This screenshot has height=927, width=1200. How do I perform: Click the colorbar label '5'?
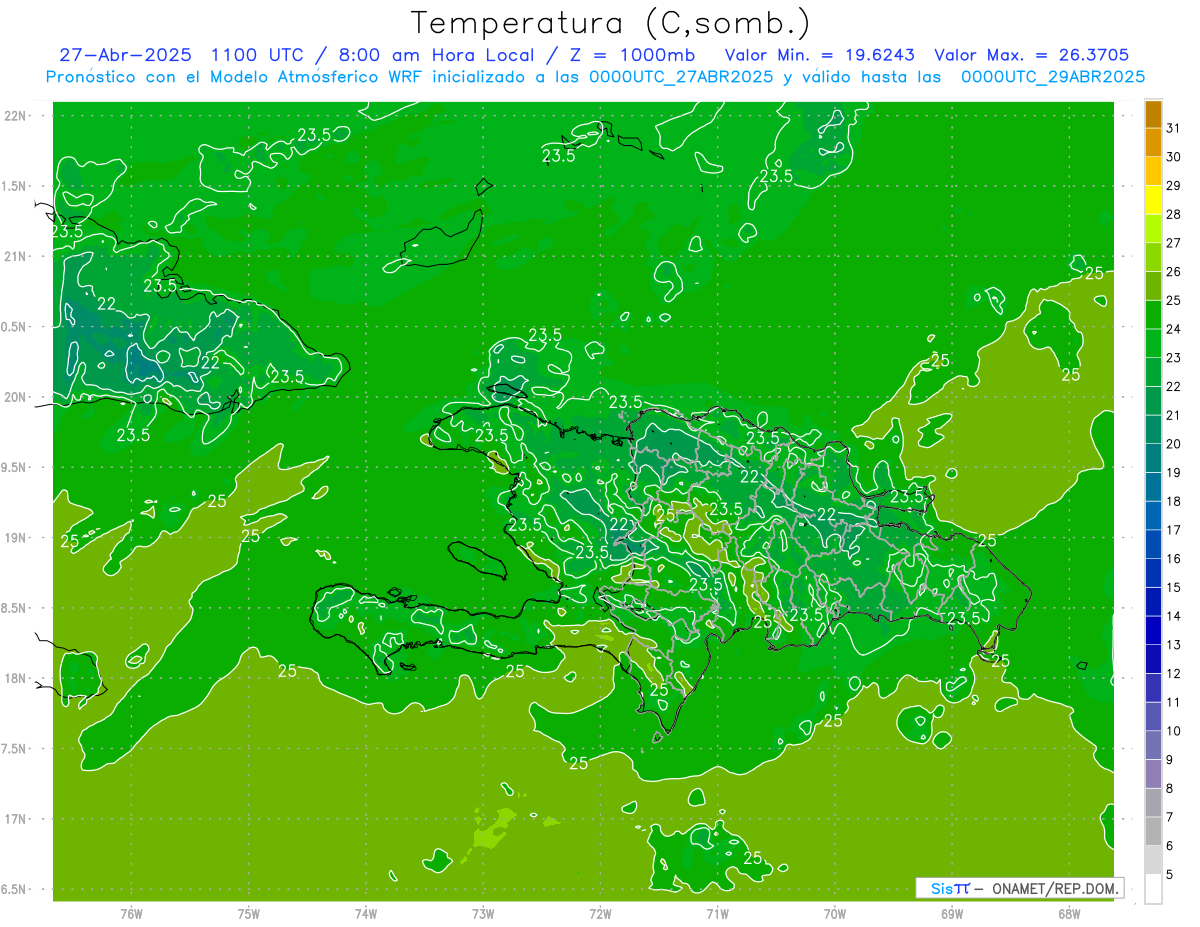pyautogui.click(x=1171, y=875)
